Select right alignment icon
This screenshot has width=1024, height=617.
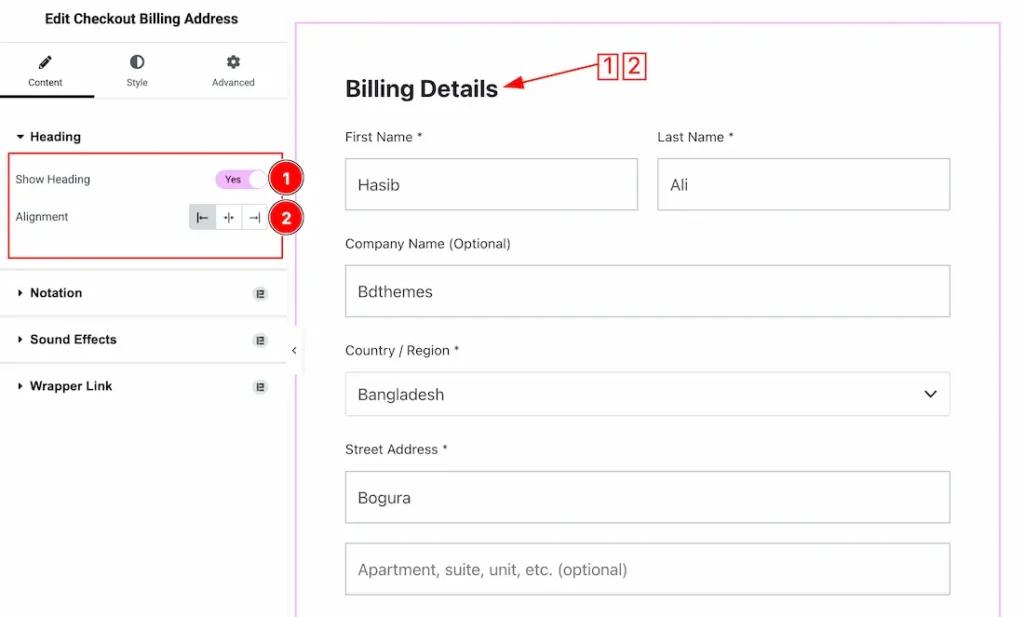pos(254,217)
